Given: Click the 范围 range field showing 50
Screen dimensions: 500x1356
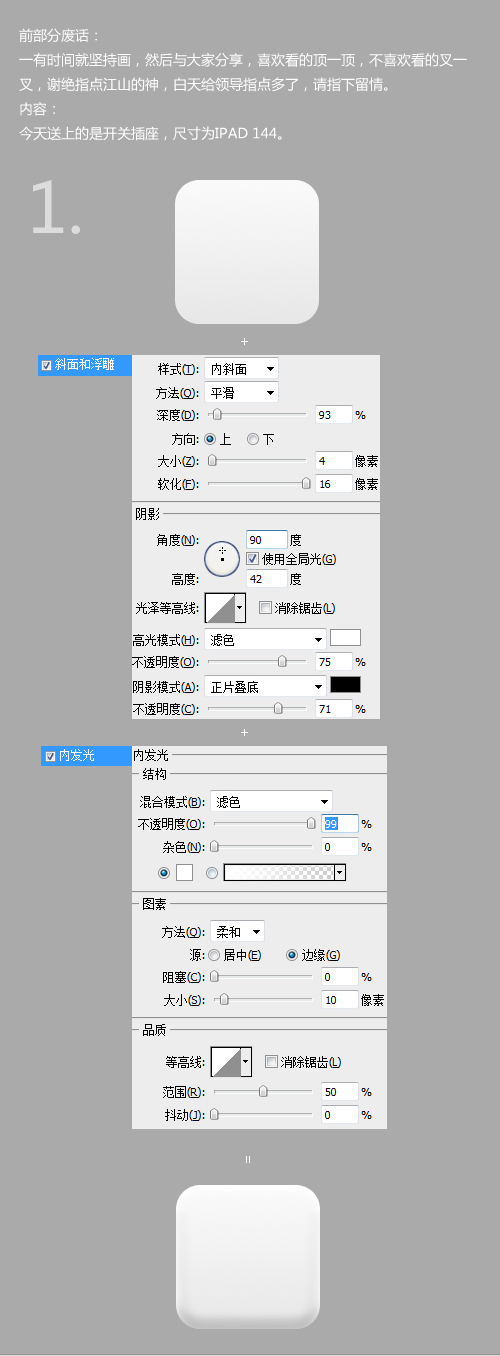Looking at the screenshot, I should [340, 1092].
